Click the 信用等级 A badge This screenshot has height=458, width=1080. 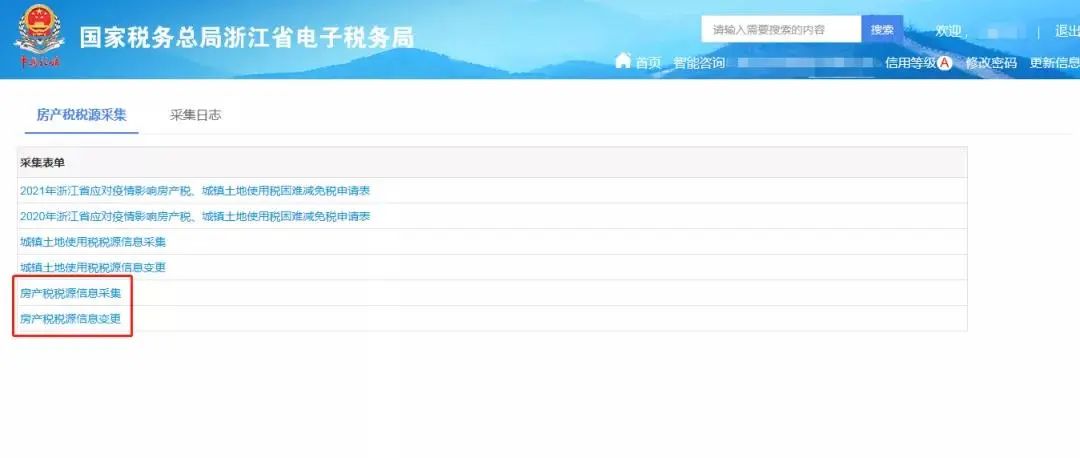pos(944,63)
